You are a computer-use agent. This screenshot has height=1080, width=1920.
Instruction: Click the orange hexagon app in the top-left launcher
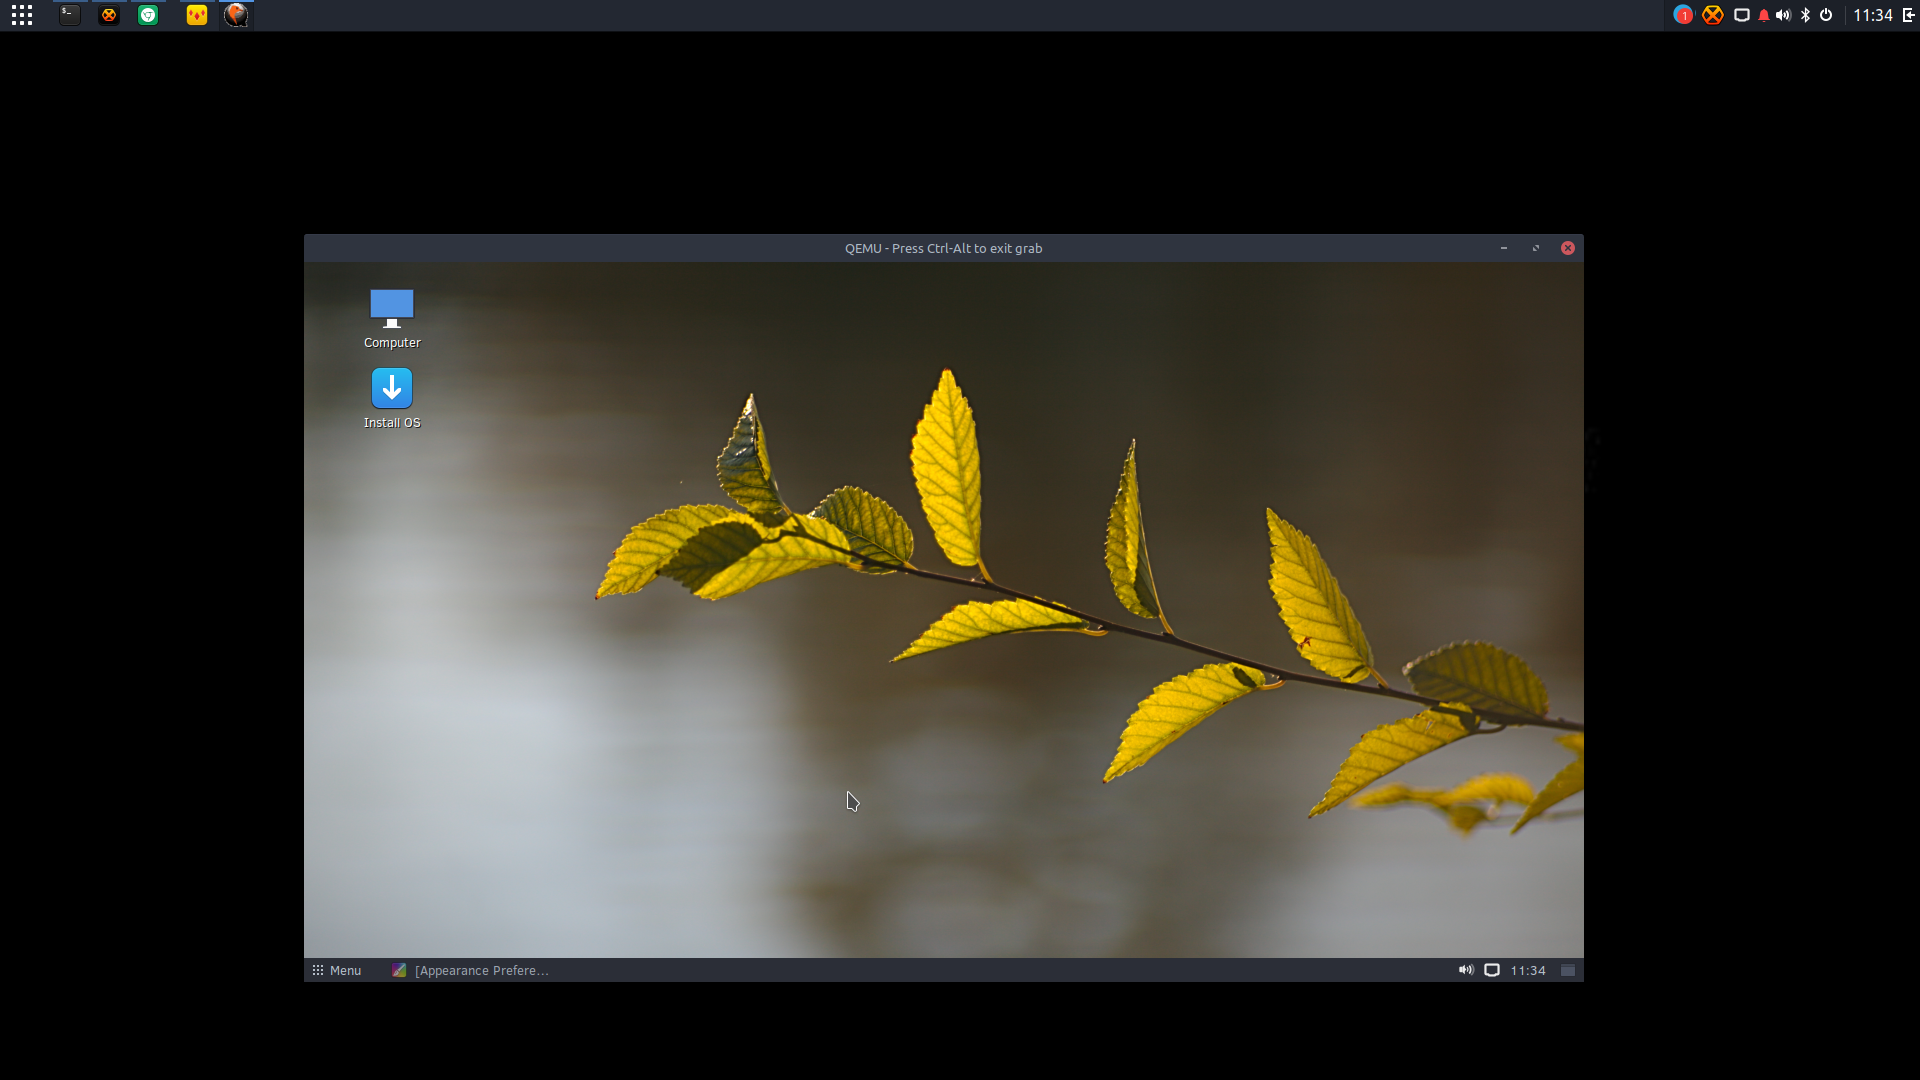[x=109, y=15]
